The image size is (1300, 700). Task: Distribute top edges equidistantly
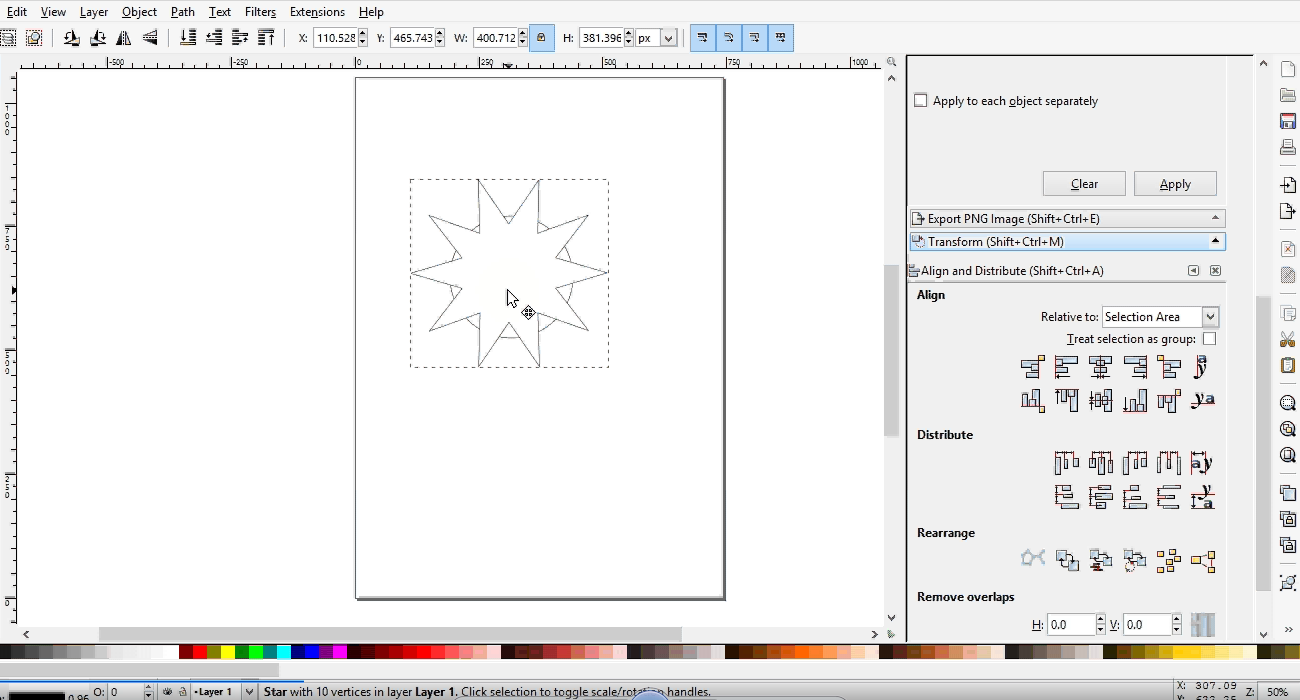pyautogui.click(x=1067, y=496)
